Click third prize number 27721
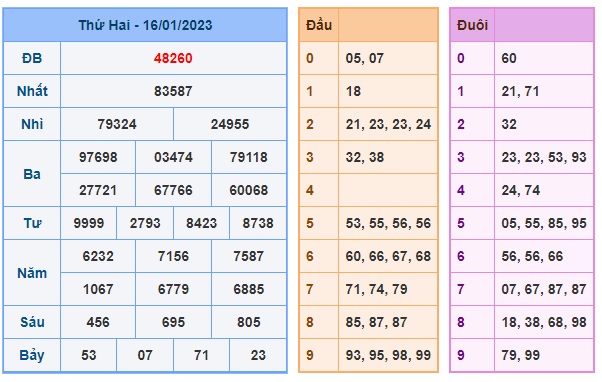602x382 pixels. [x=98, y=190]
